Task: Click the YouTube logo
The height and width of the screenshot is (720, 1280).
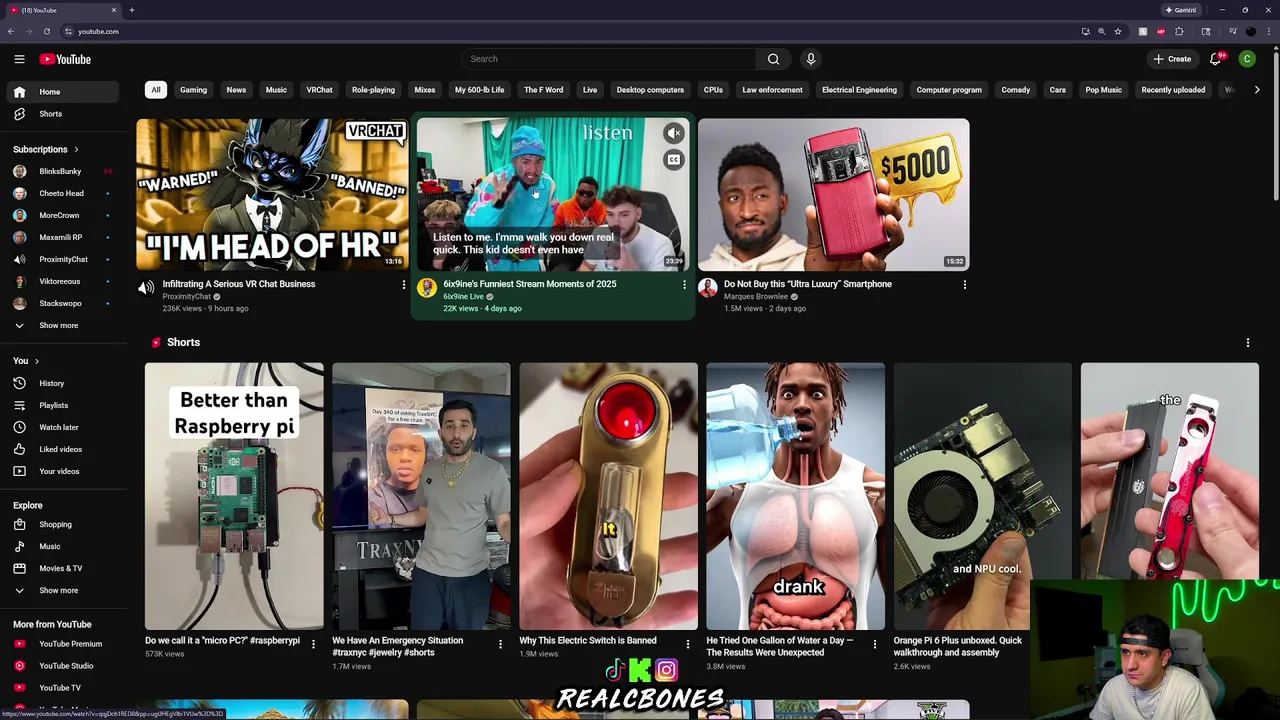Action: (65, 59)
